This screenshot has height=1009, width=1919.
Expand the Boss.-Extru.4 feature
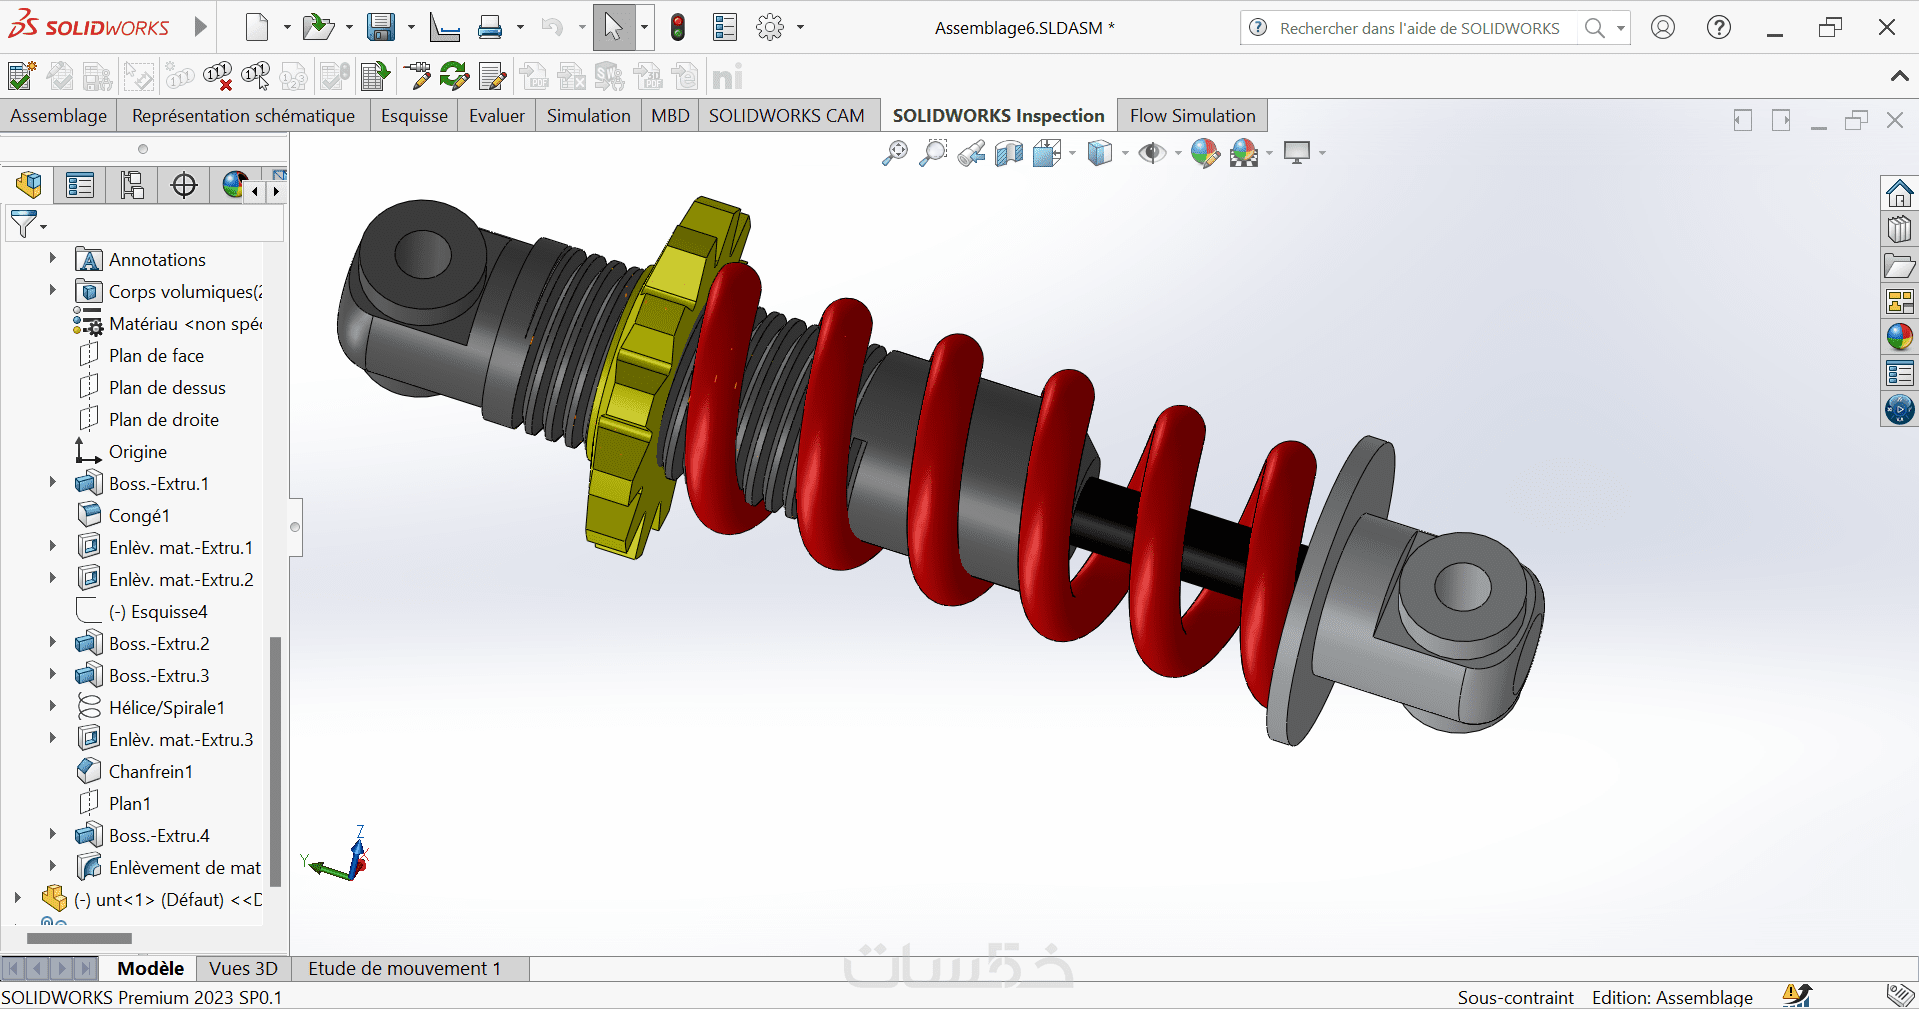click(53, 835)
